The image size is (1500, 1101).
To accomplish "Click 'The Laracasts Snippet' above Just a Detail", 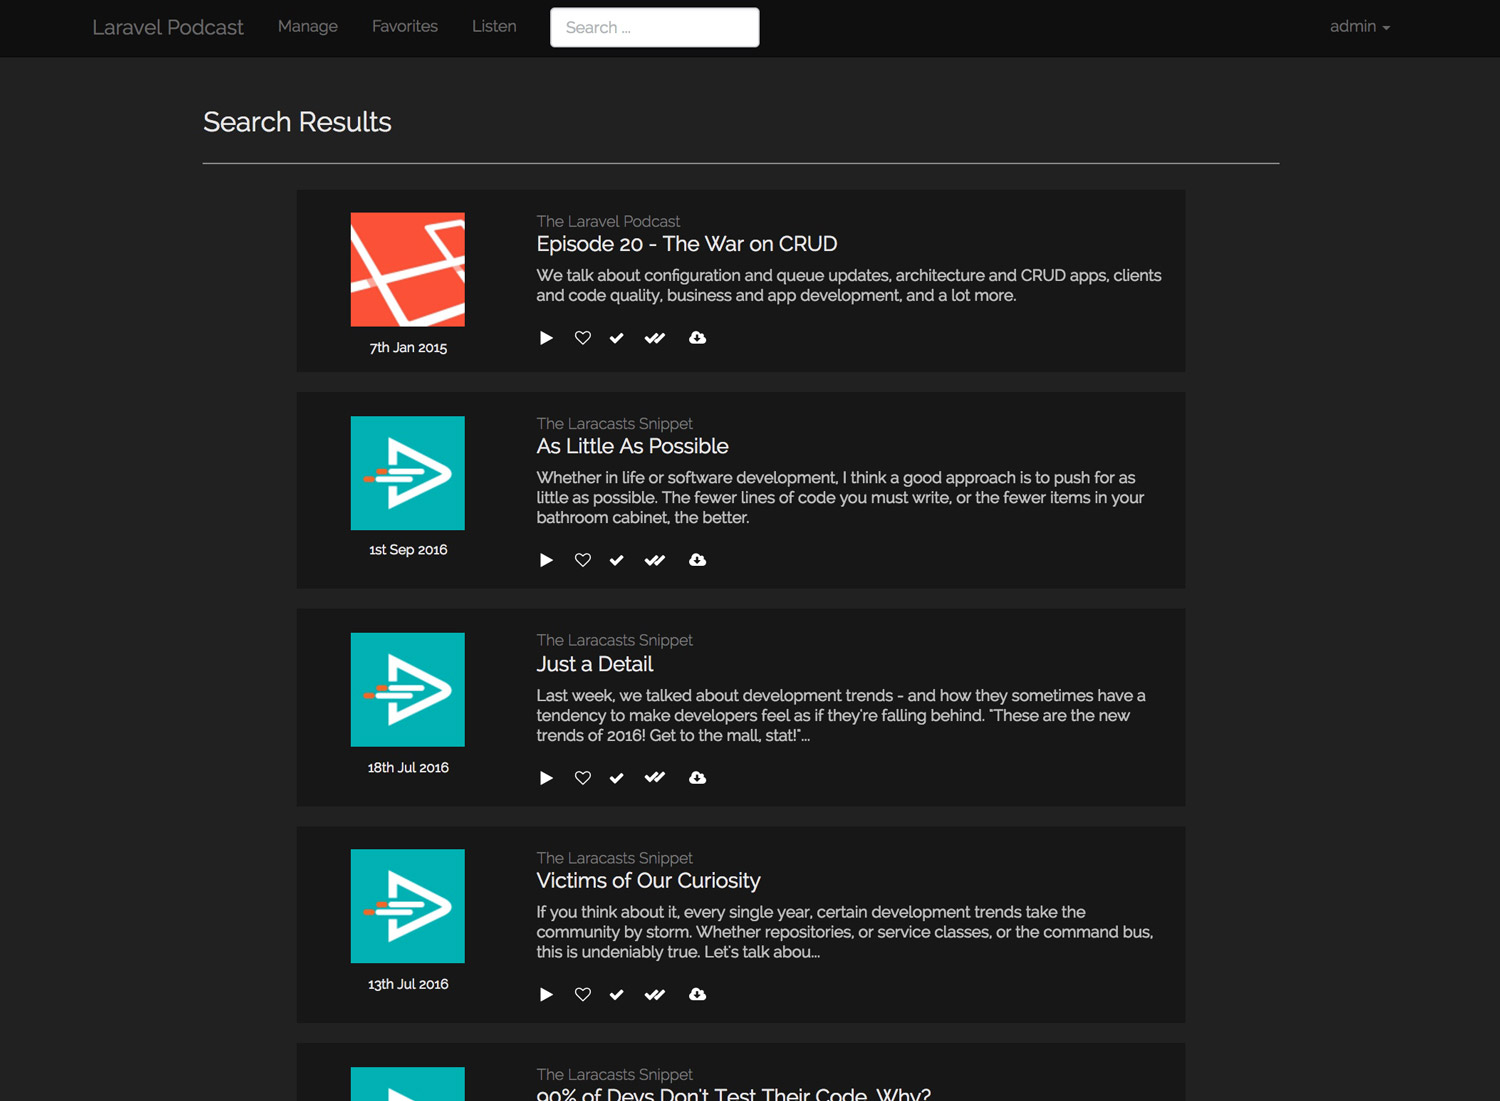I will [x=614, y=640].
